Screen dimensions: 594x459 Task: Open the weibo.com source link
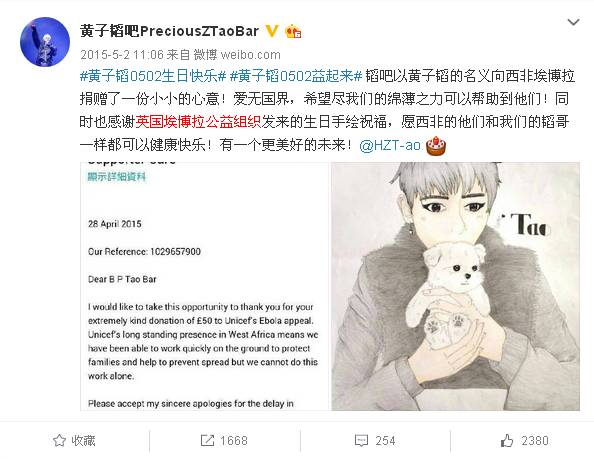click(x=251, y=55)
